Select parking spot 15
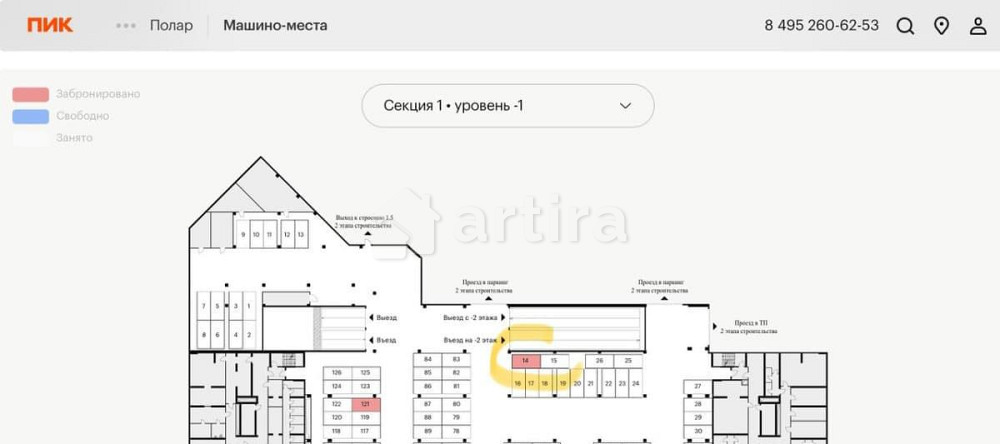Image resolution: width=1000 pixels, height=444 pixels. 554,361
